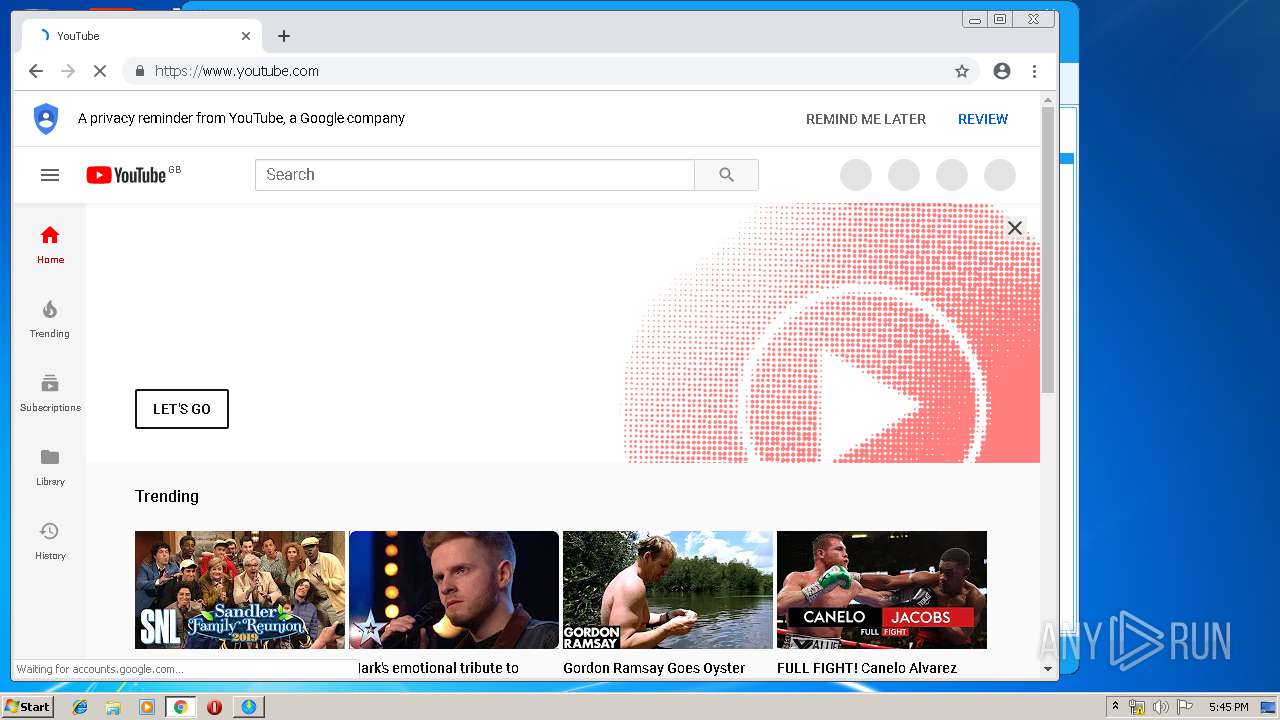Click the browser forward arrow
Viewport: 1280px width, 720px height.
coord(68,71)
